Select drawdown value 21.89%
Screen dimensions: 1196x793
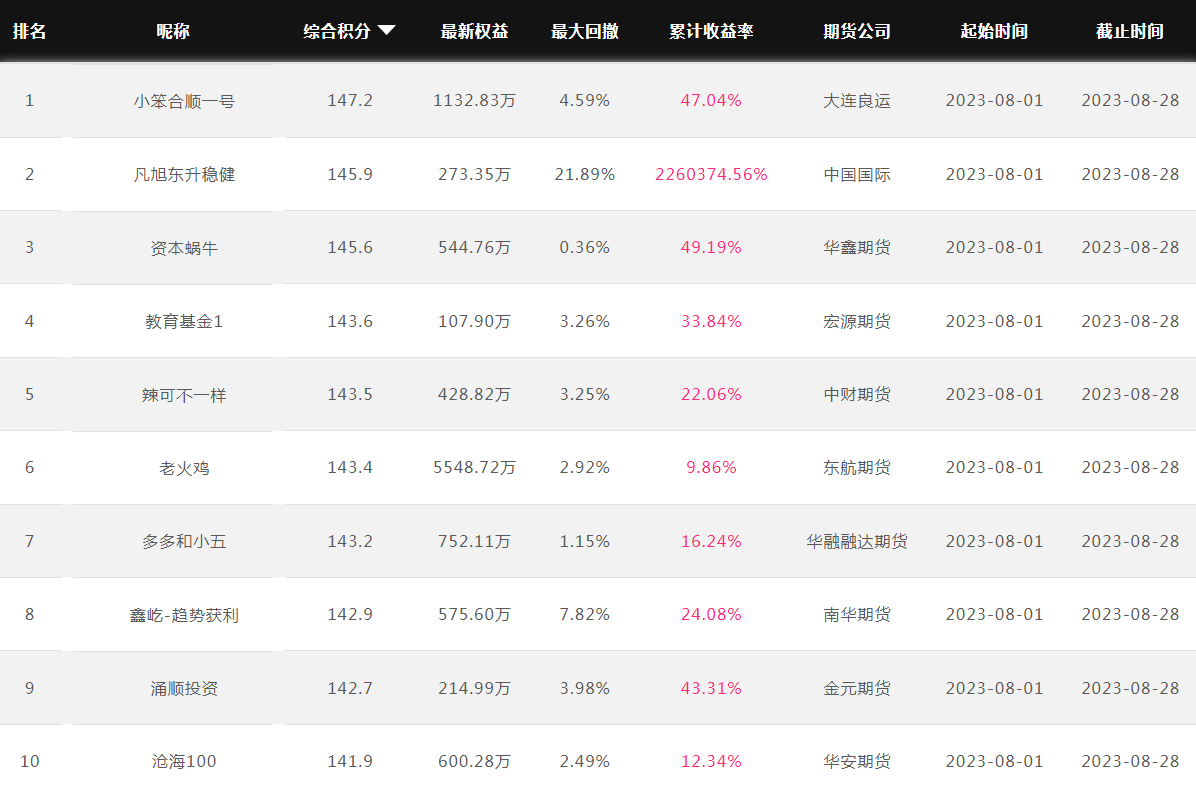585,175
